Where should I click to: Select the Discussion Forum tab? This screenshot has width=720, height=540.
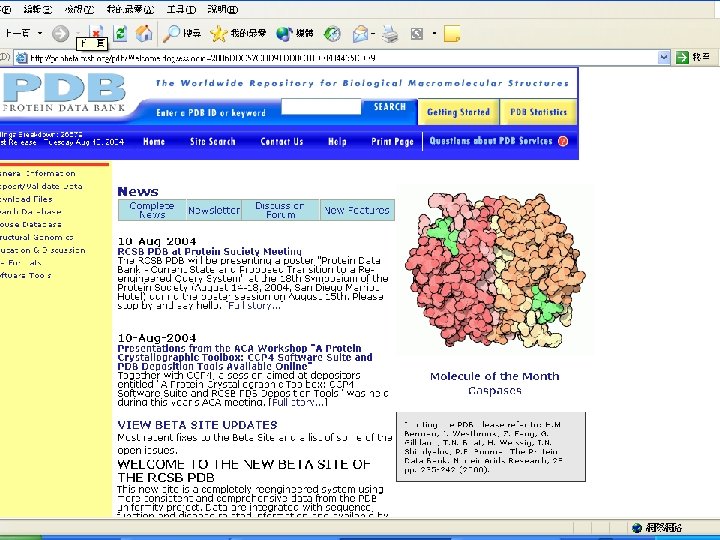coord(280,210)
